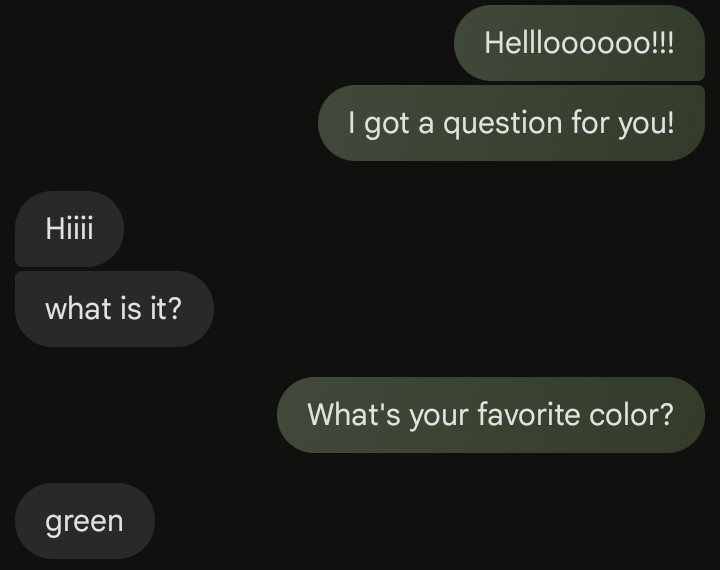Click the word 'favorite' in the sent message
This screenshot has width=720, height=570.
(530, 414)
